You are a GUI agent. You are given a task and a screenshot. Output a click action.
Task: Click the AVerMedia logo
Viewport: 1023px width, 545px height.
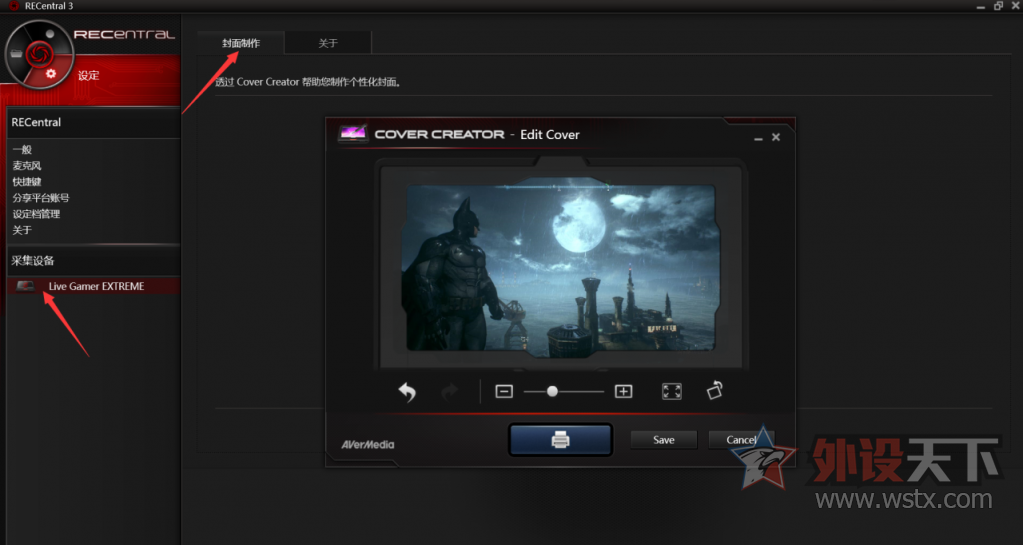click(x=368, y=444)
